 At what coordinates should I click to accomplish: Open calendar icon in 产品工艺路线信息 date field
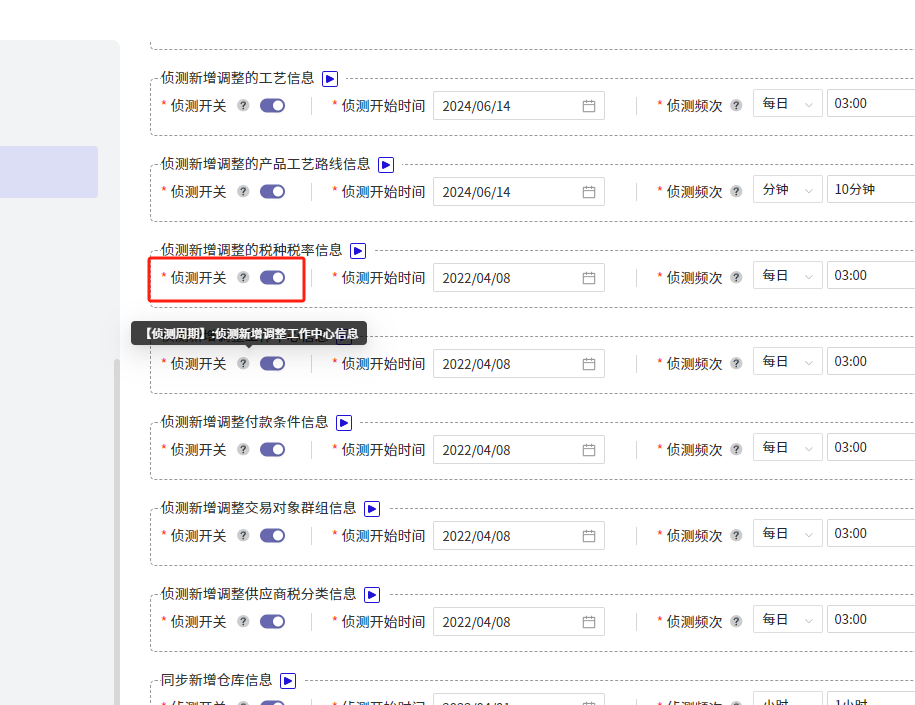(x=589, y=192)
